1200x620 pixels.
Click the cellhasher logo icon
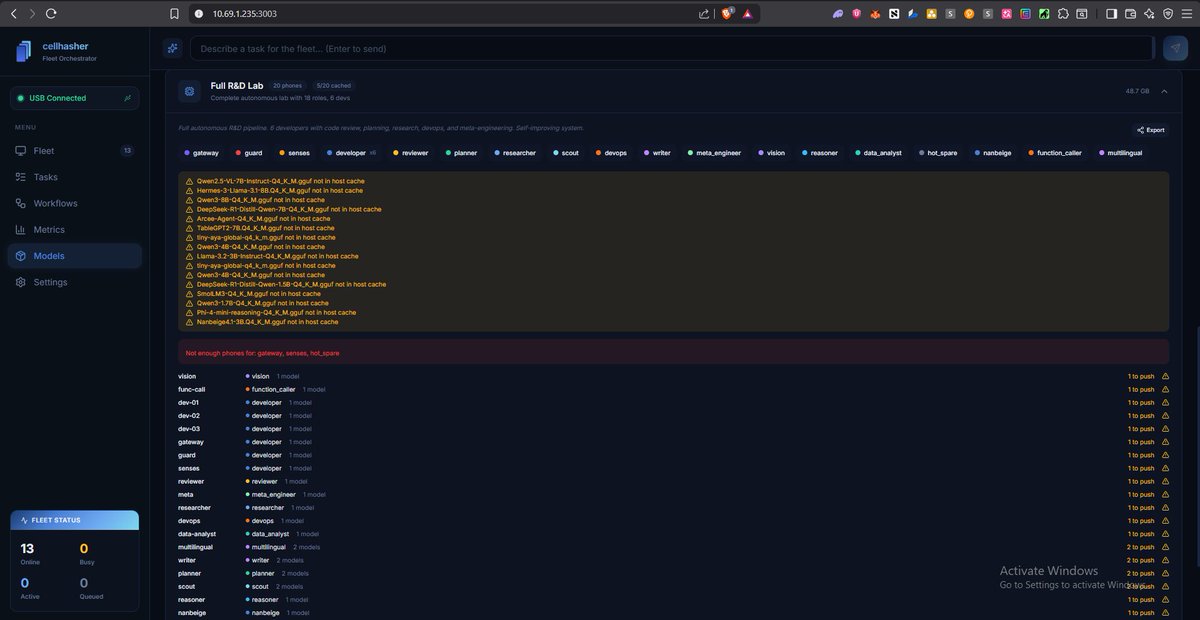(x=24, y=52)
